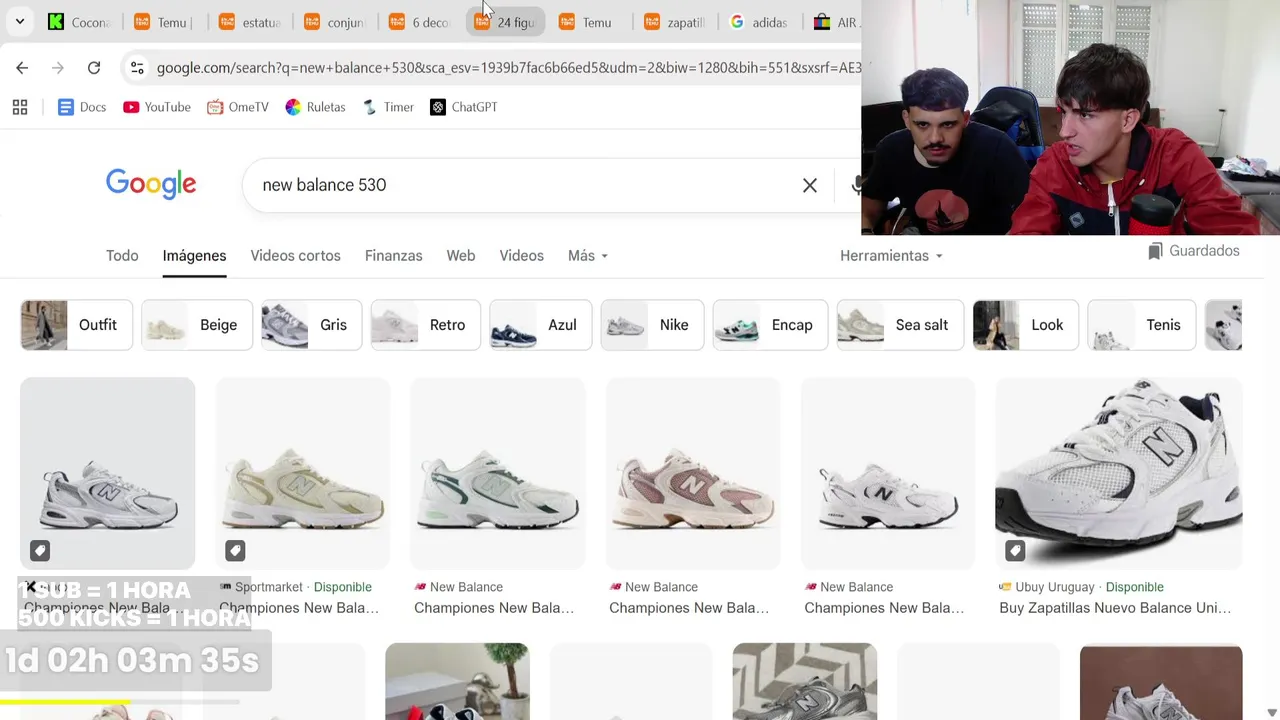Open the green-accent New Balance shoe image
The width and height of the screenshot is (1280, 720).
click(x=498, y=473)
